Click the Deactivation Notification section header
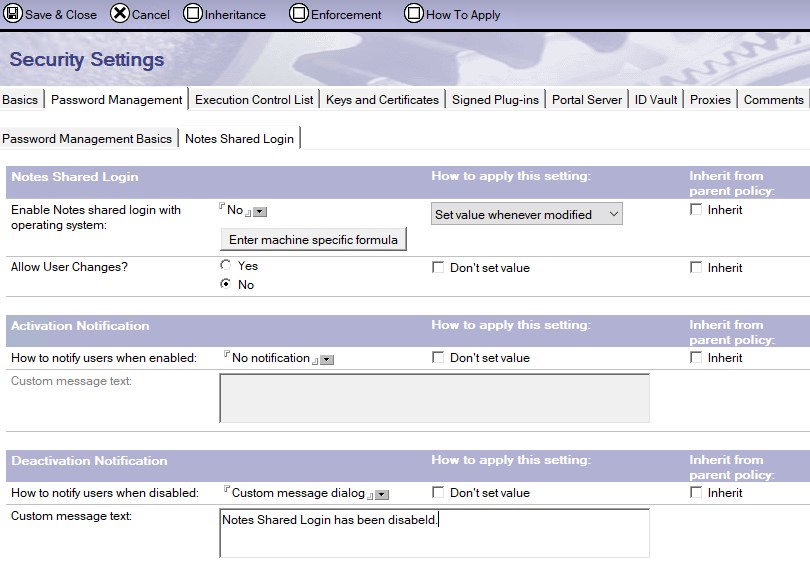Viewport: 810px width, 564px height. click(x=89, y=461)
